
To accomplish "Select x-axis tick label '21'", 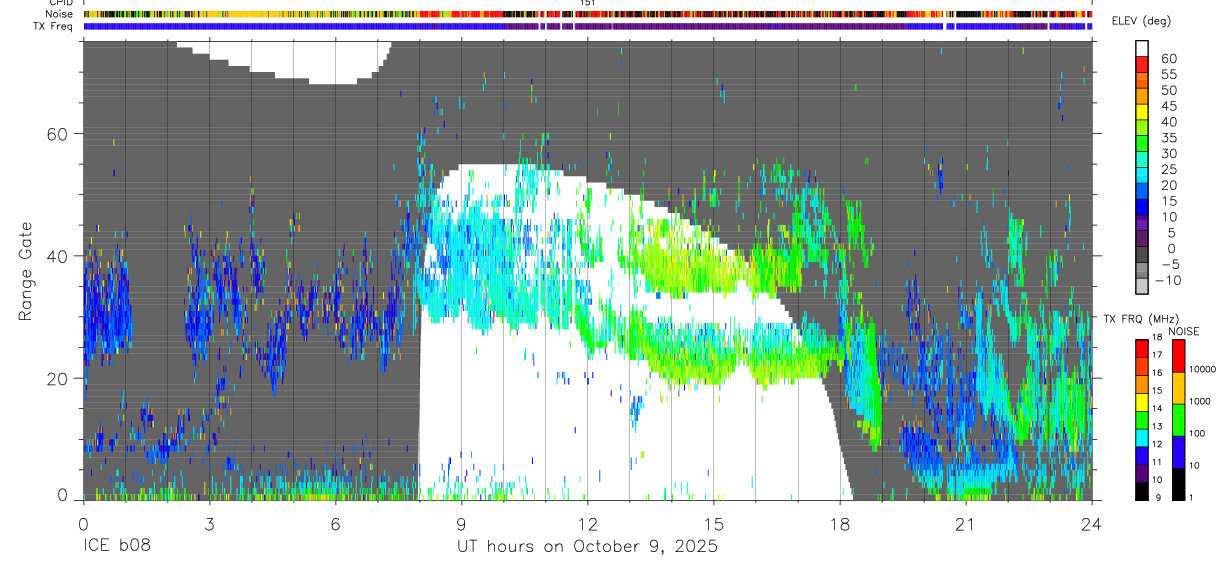I will pos(965,524).
